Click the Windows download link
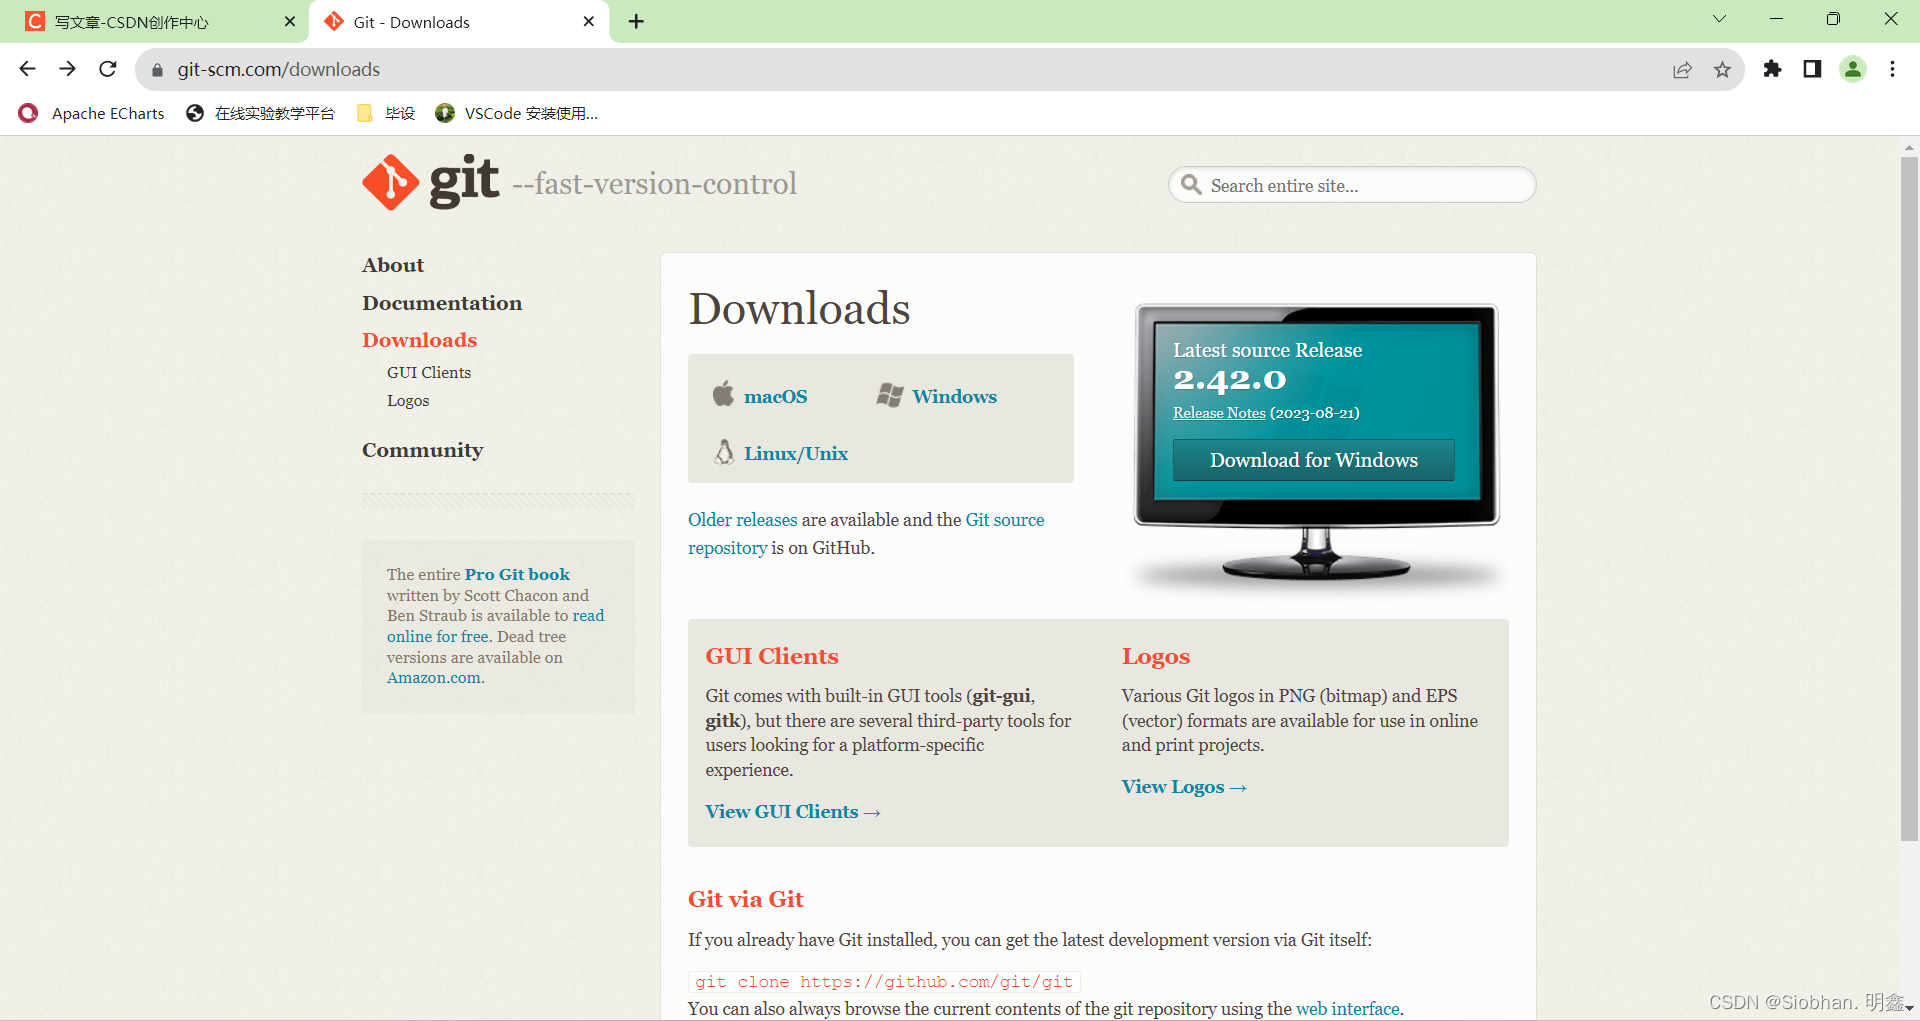Image resolution: width=1920 pixels, height=1021 pixels. click(954, 396)
